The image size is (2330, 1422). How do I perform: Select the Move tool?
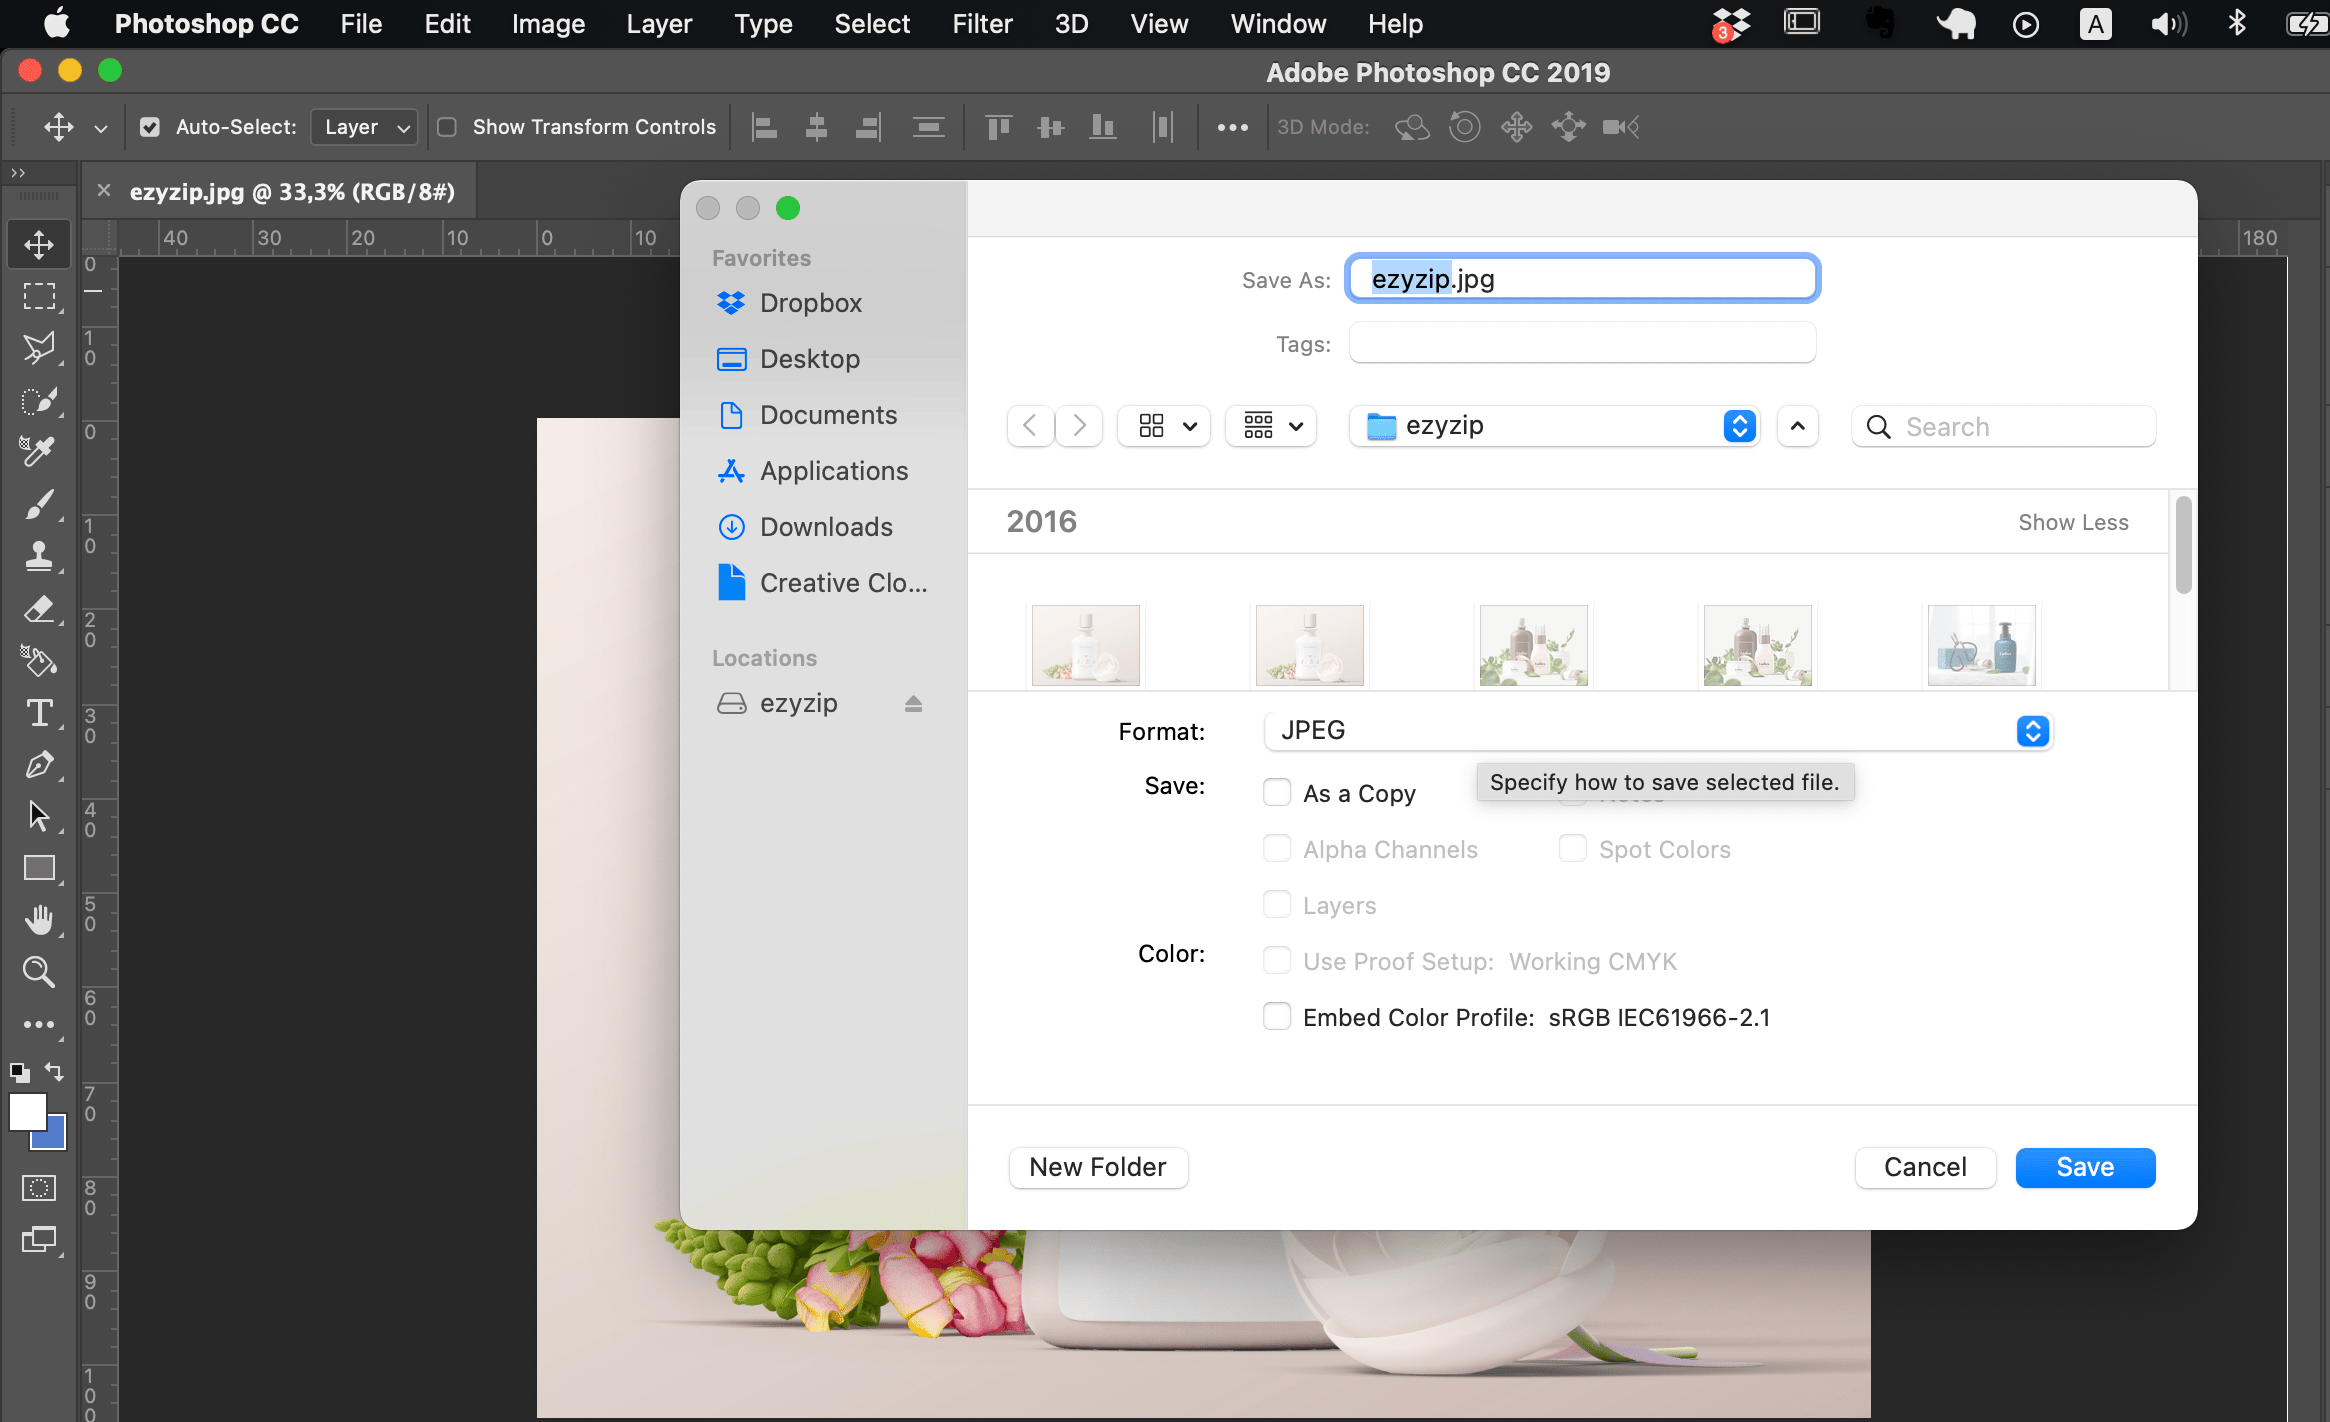point(40,243)
